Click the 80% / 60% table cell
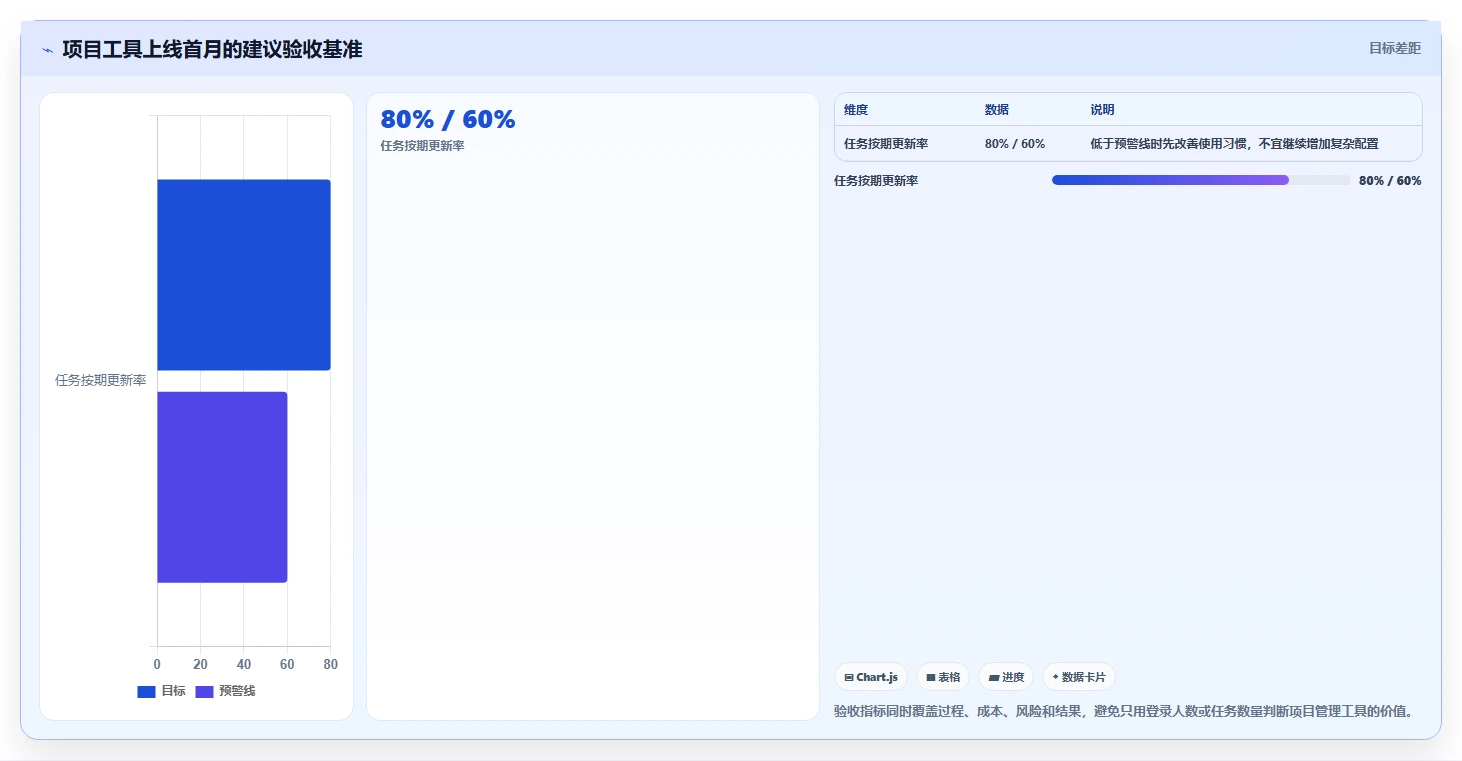The height and width of the screenshot is (761, 1462). (1015, 144)
